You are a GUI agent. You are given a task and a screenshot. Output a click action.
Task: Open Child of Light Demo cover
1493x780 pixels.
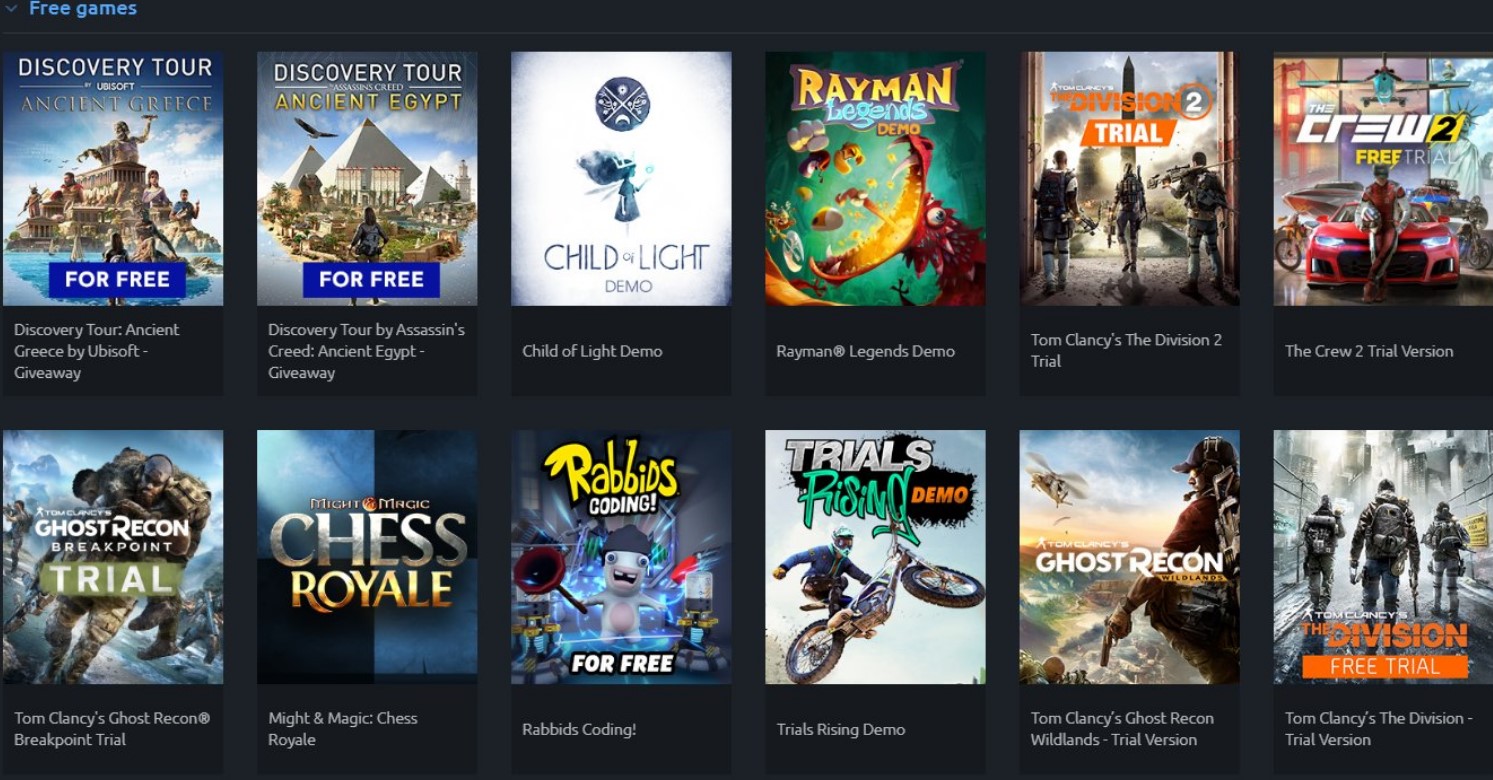click(621, 179)
